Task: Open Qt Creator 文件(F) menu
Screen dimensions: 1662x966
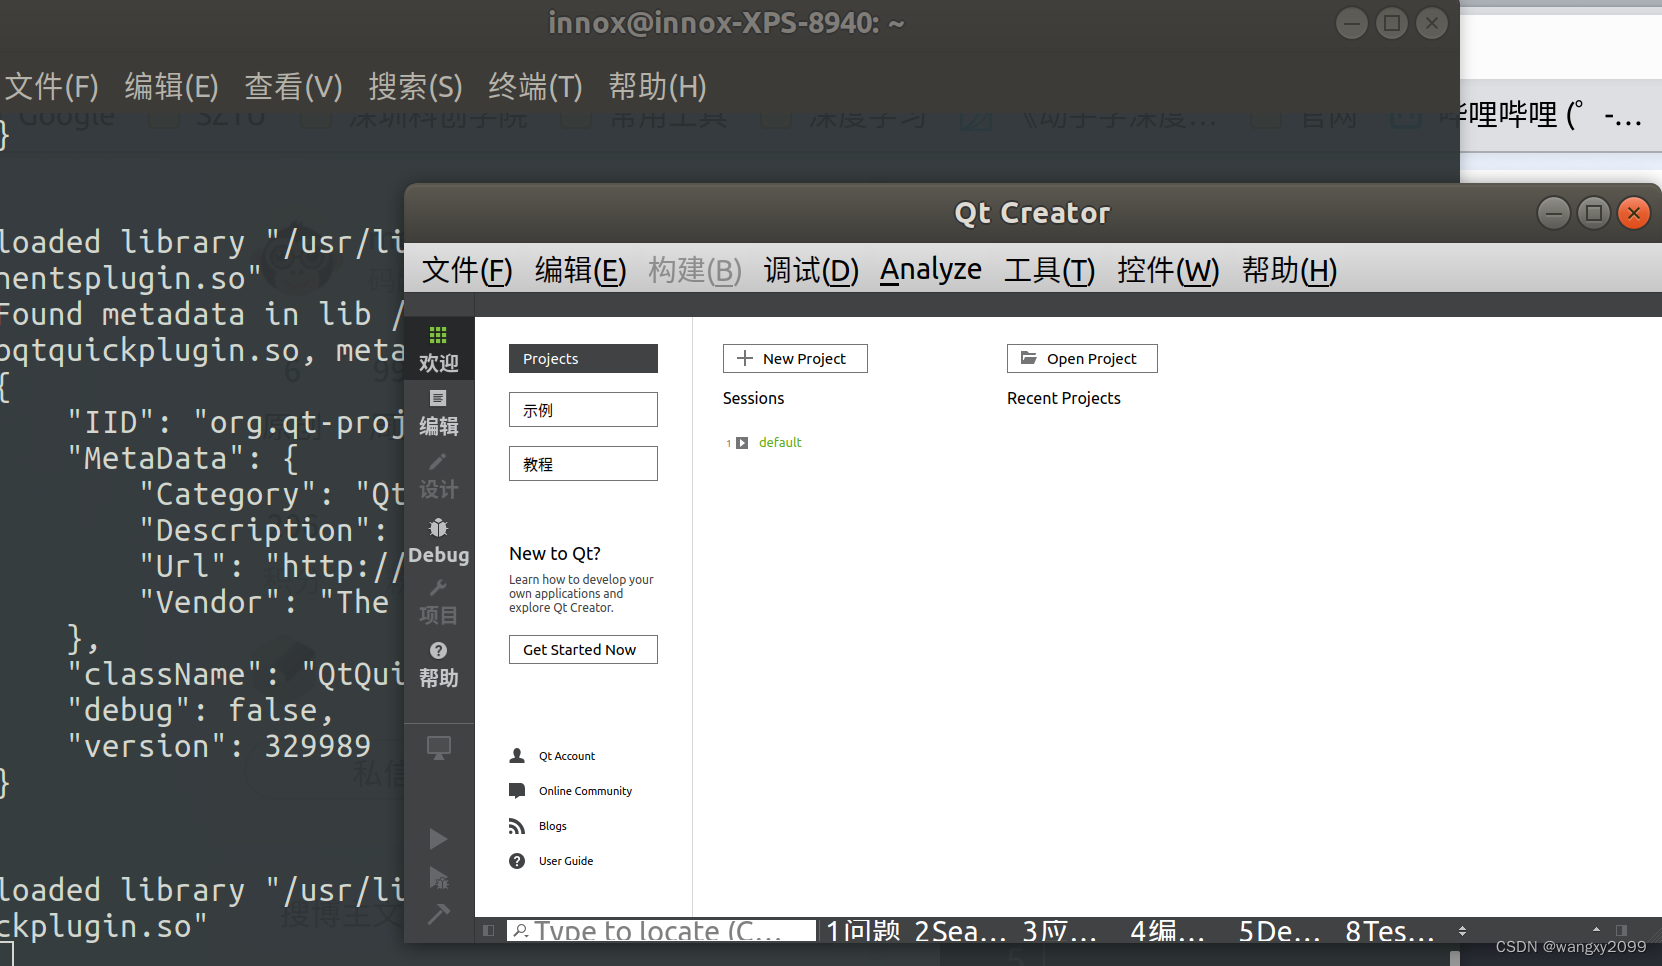Action: 467,270
